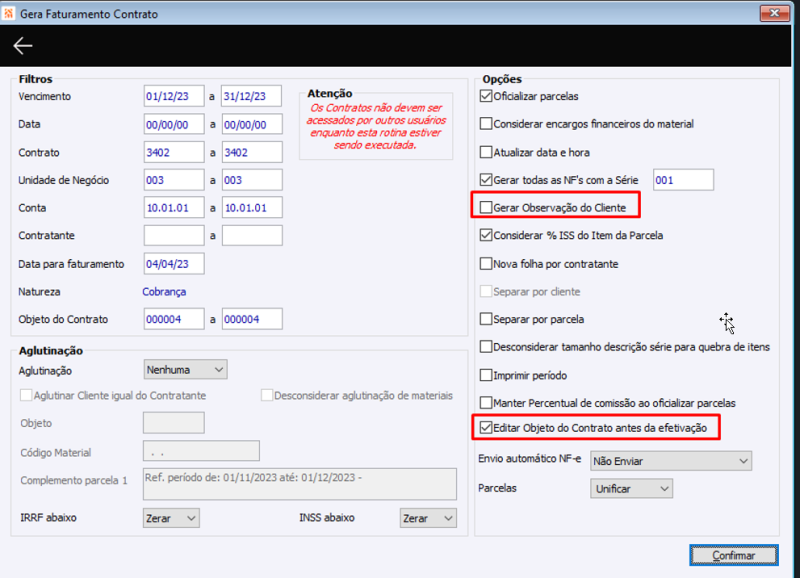Expand the INSS abaixo selector

point(428,518)
